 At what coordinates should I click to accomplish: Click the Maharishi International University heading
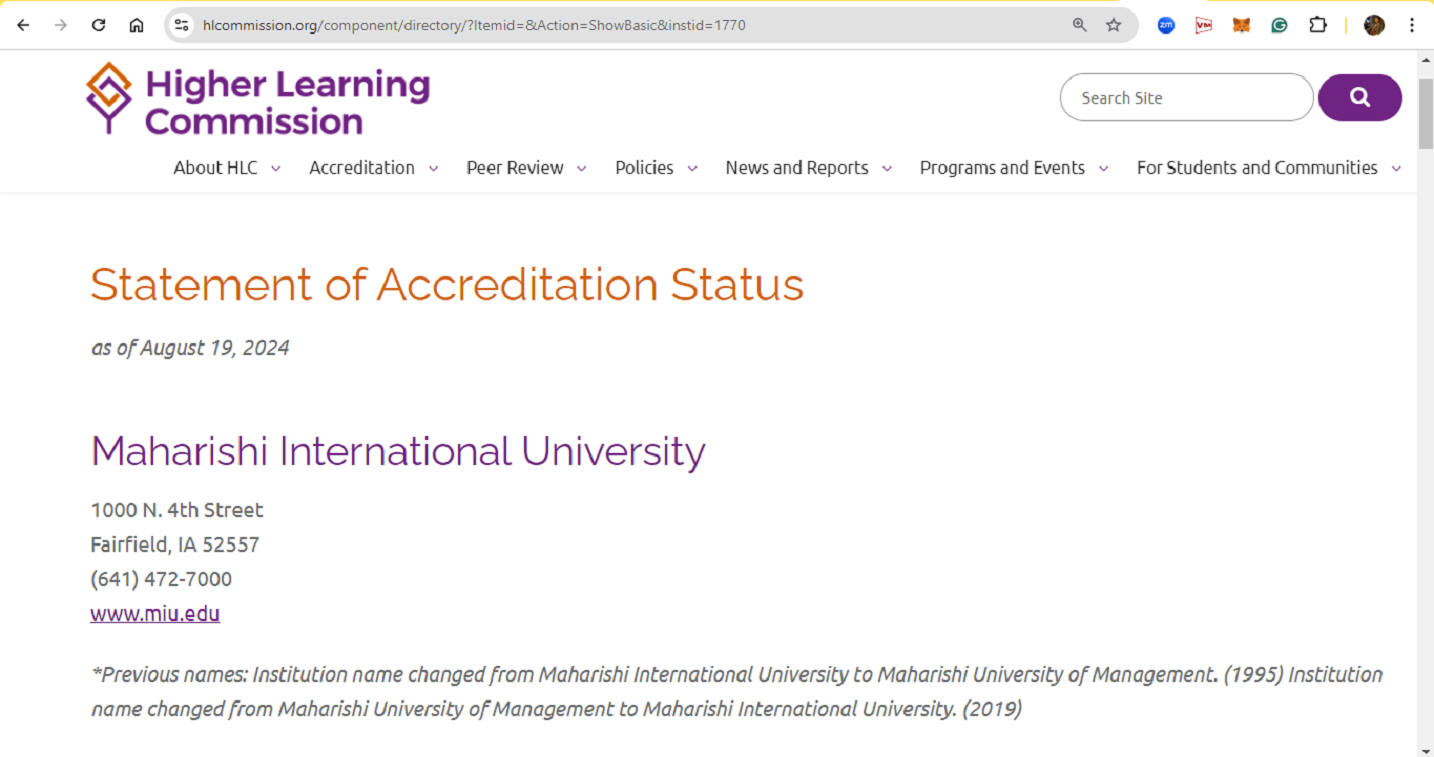pyautogui.click(x=398, y=451)
